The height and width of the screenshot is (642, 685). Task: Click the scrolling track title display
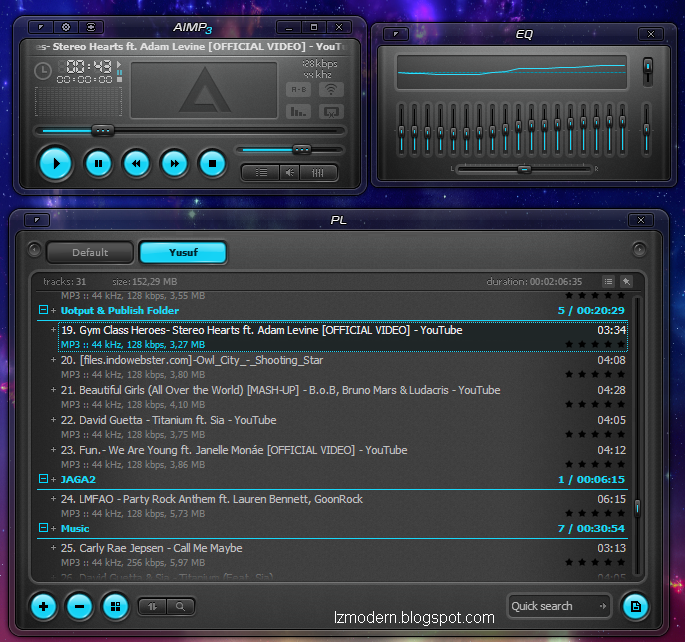(x=190, y=47)
